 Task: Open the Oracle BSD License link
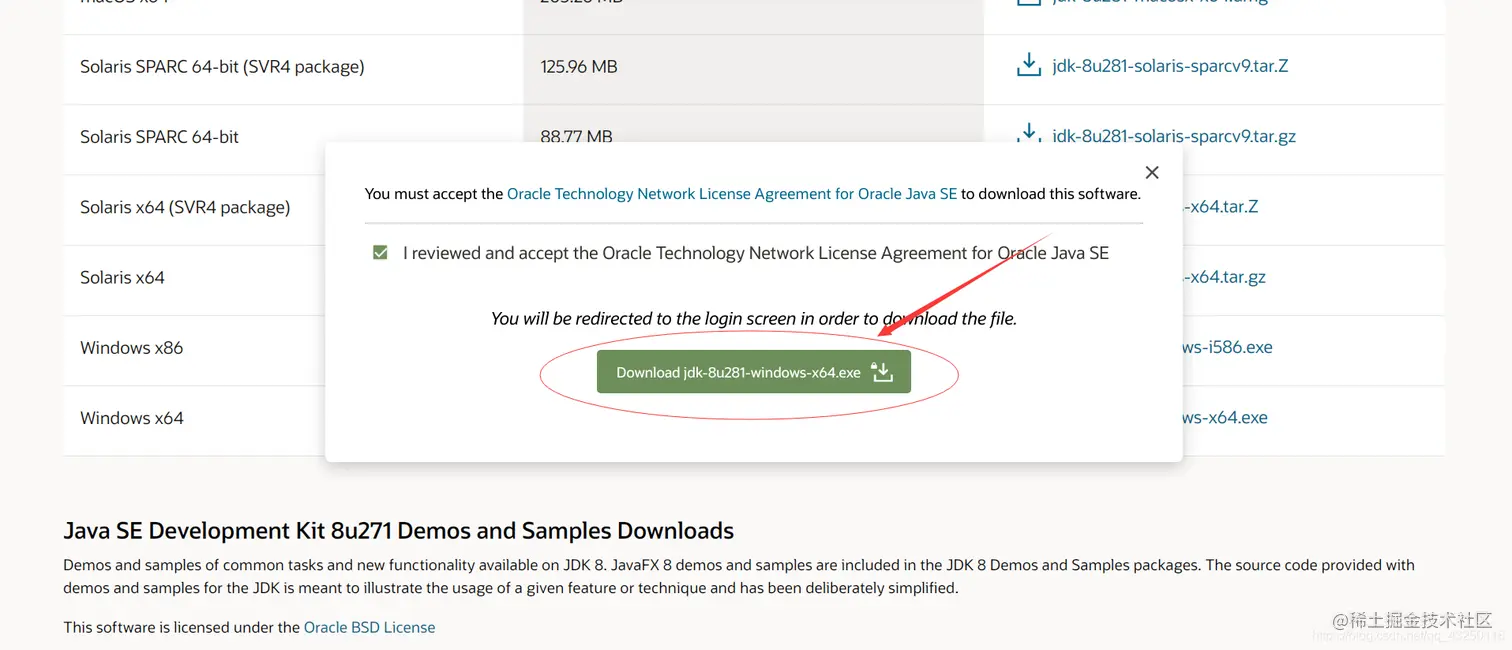coord(369,628)
